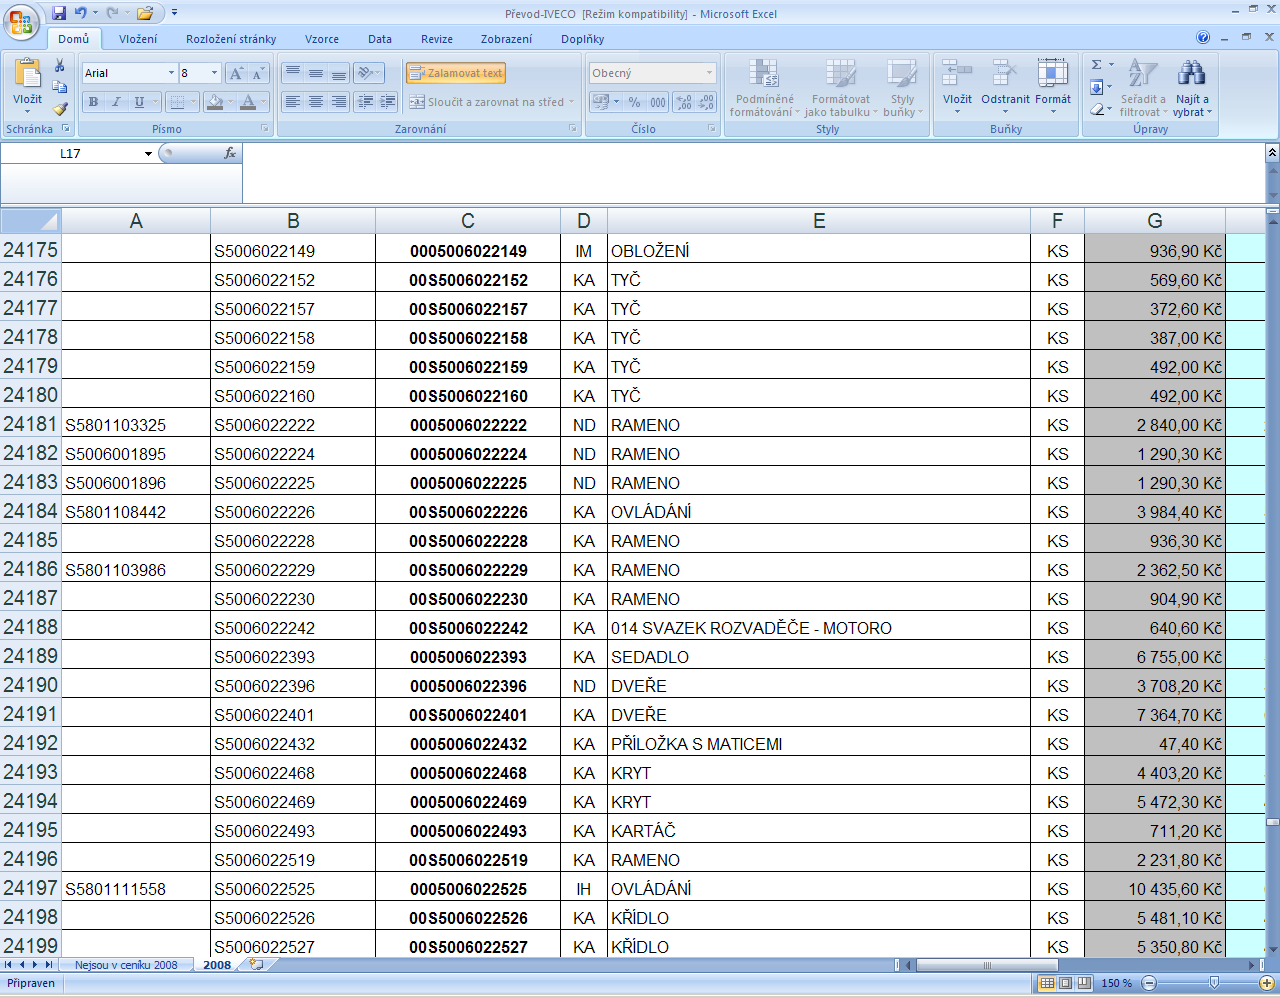Viewport: 1280px width, 998px height.
Task: Undo the last action in quick access toolbar
Action: pyautogui.click(x=80, y=13)
